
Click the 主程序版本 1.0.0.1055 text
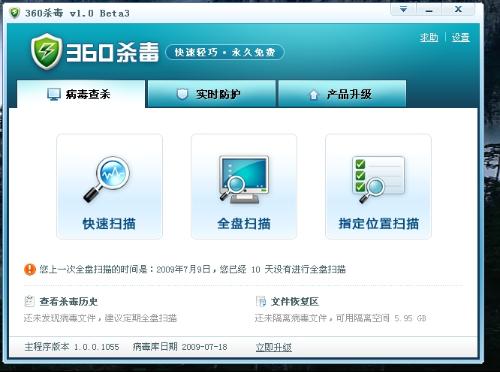(72, 347)
